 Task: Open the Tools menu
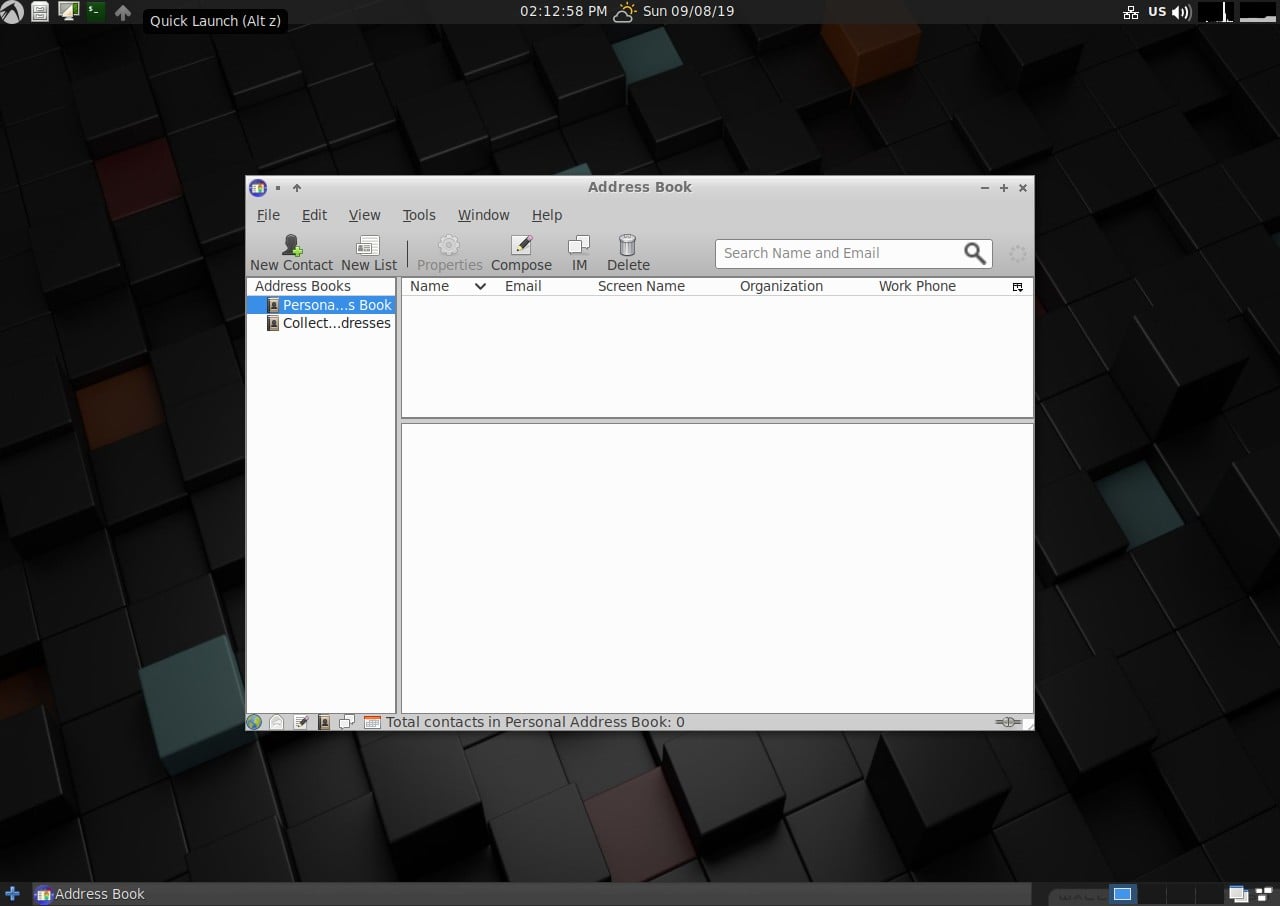pyautogui.click(x=419, y=215)
